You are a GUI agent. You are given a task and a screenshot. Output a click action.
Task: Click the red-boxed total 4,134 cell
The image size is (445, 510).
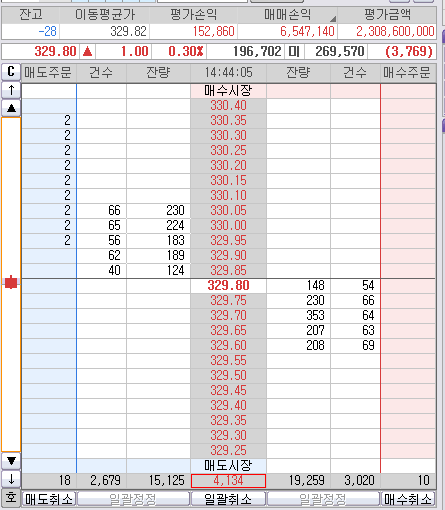(228, 481)
